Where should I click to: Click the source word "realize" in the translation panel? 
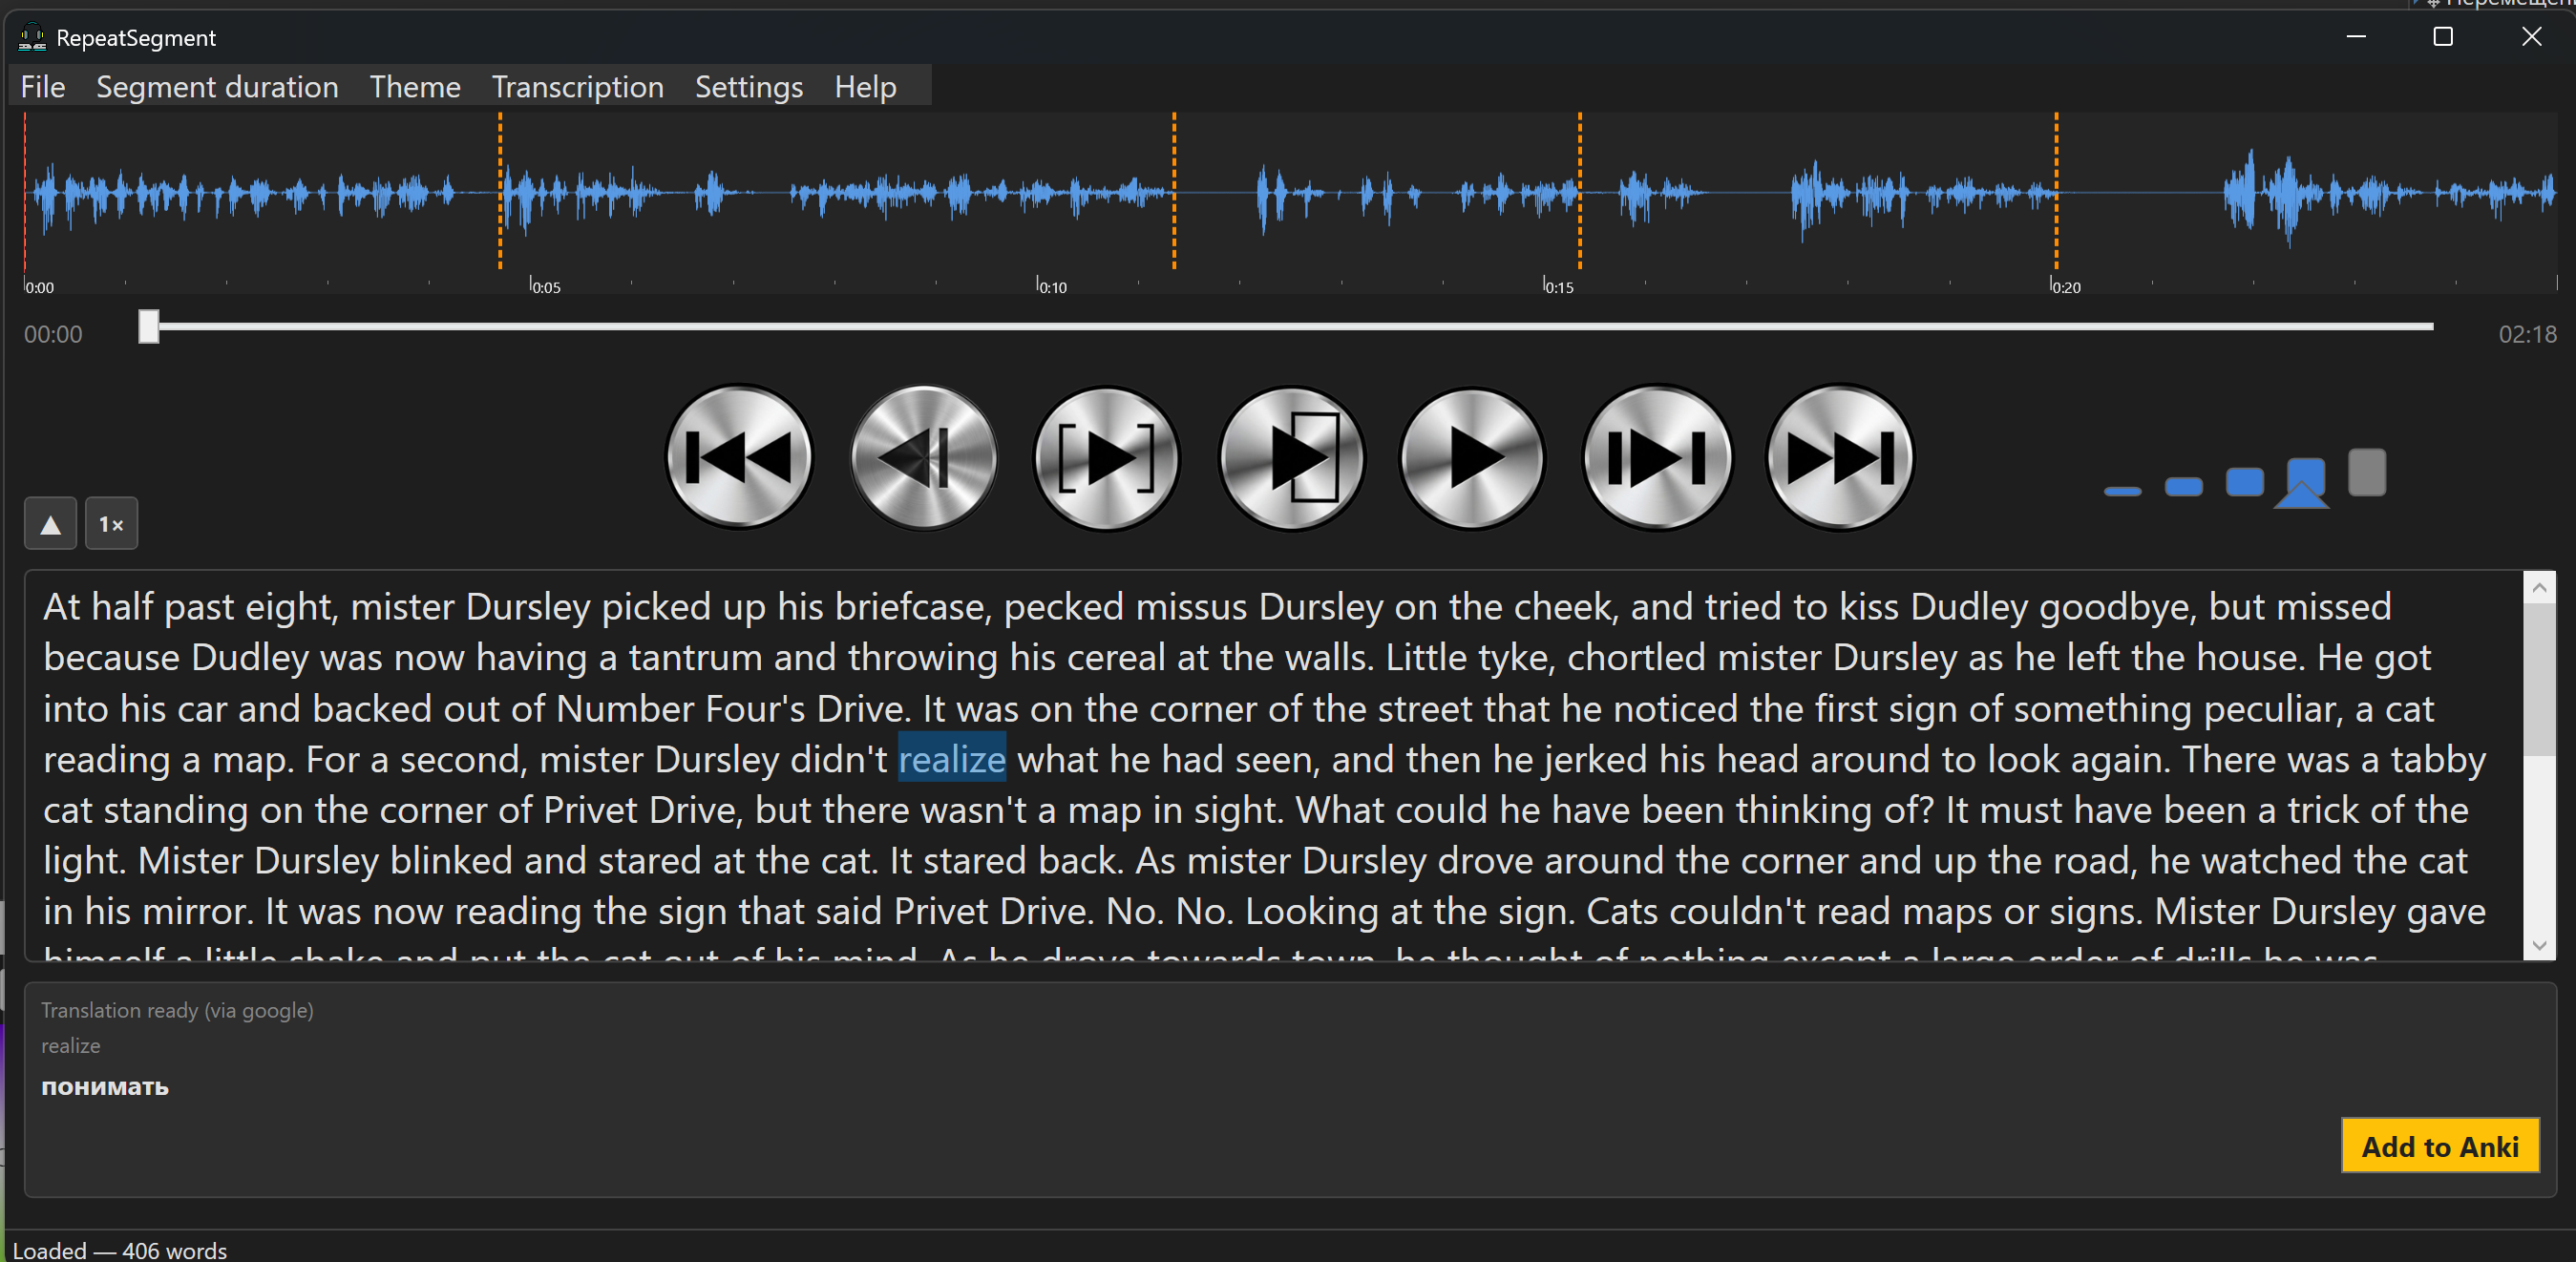(71, 1045)
